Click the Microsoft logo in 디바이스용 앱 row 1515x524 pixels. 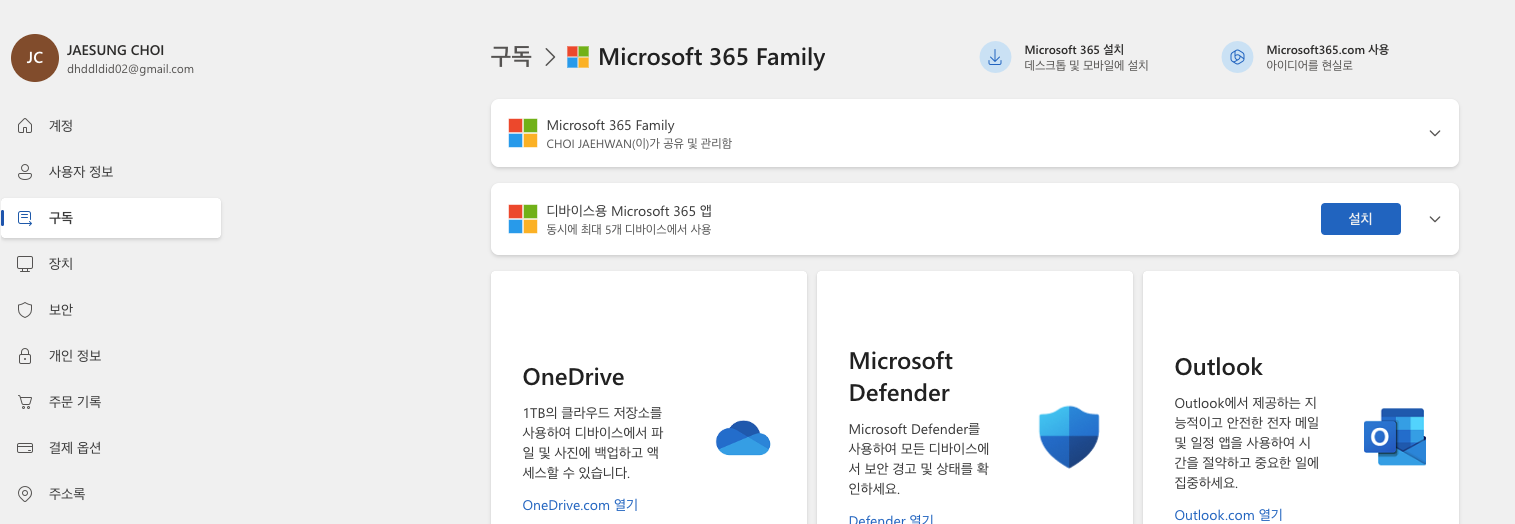click(x=523, y=219)
